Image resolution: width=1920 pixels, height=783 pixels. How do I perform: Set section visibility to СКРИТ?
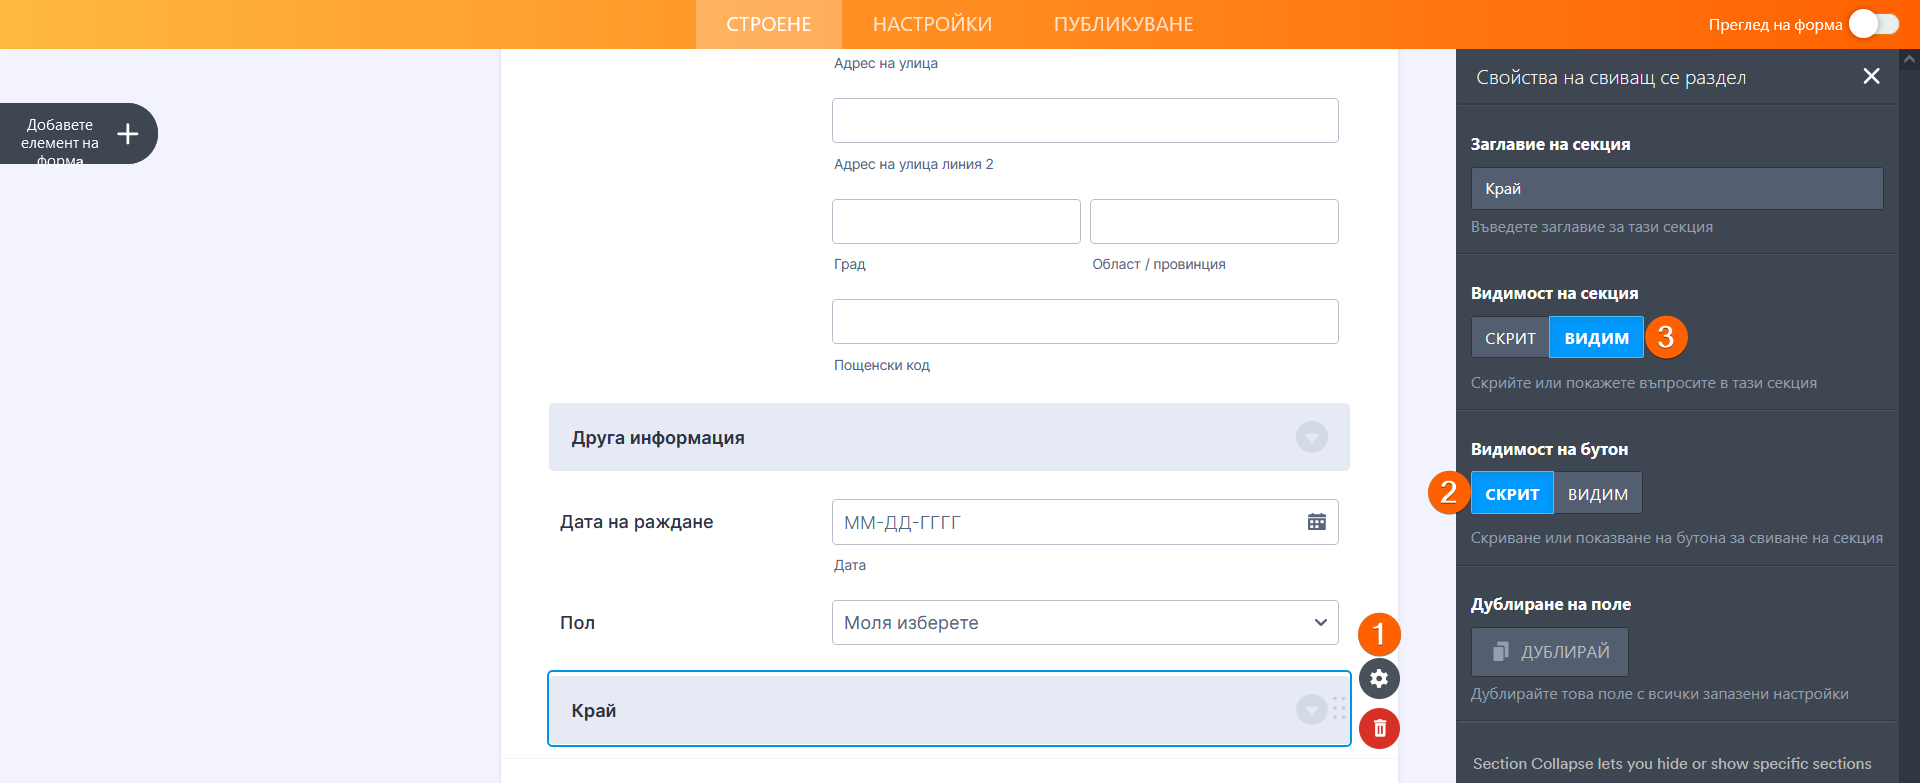(x=1510, y=338)
